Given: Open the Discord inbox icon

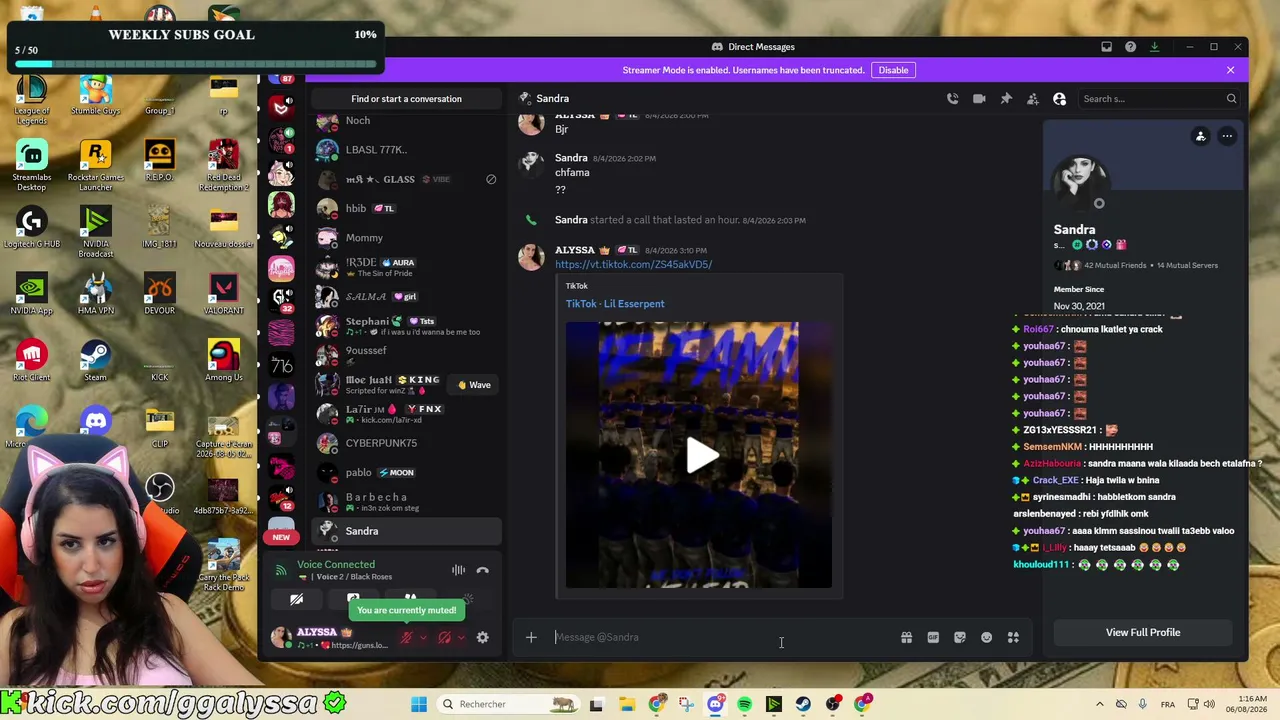Looking at the screenshot, I should [x=1106, y=47].
